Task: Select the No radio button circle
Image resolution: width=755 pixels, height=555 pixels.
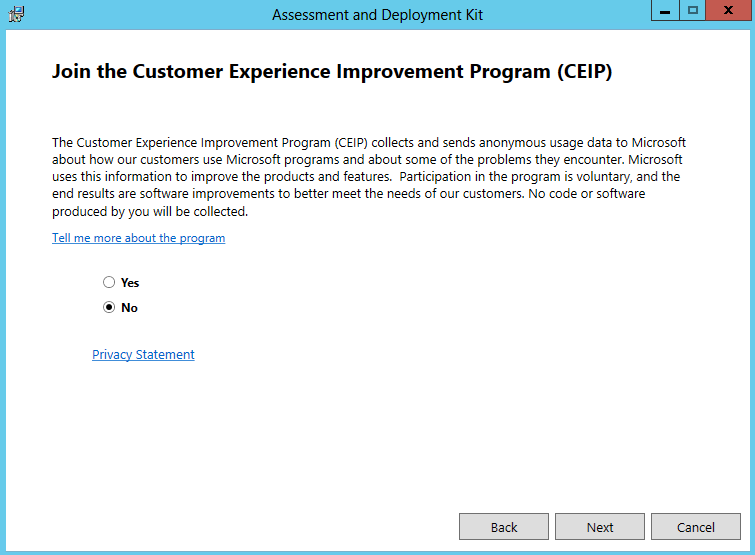Action: click(109, 307)
